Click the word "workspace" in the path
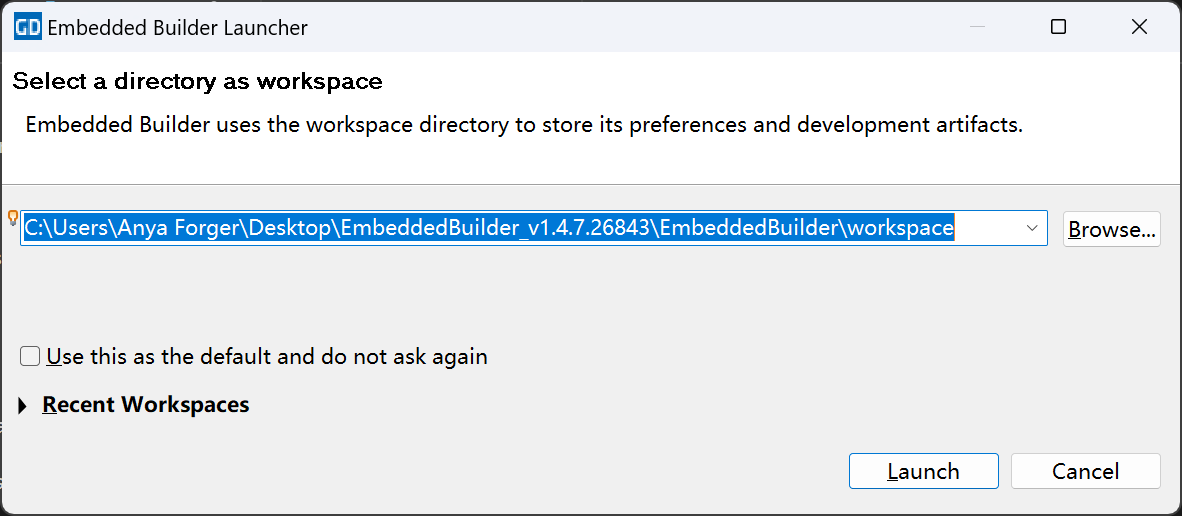Screen dimensions: 1182x516 (900, 228)
